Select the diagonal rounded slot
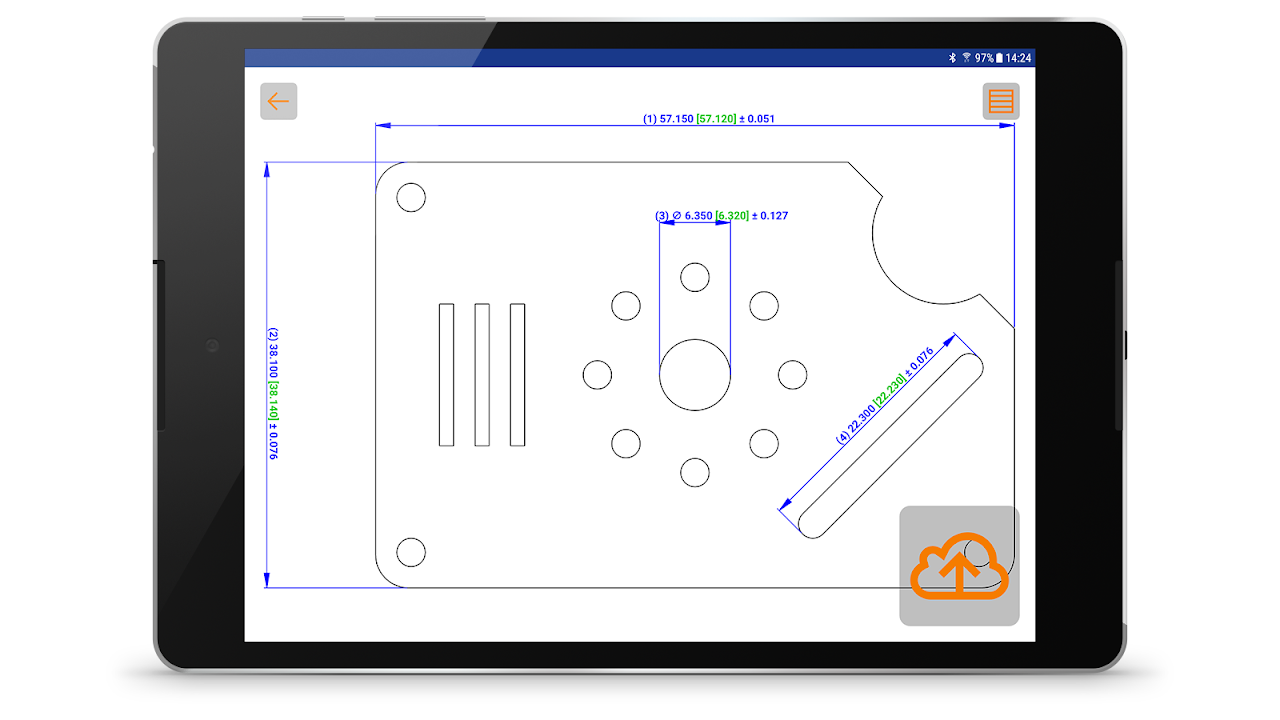Viewport: 1280px width, 720px height. click(890, 444)
